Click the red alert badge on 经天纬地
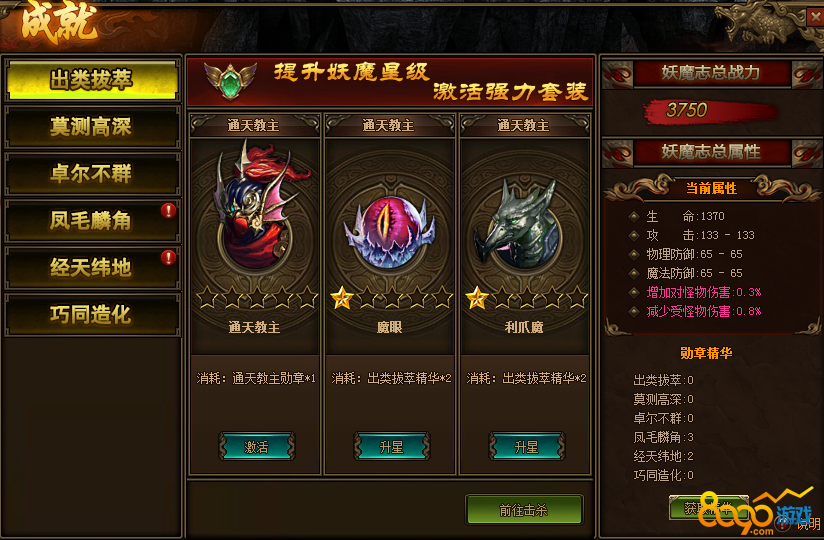Image resolution: width=824 pixels, height=540 pixels. coord(168,258)
